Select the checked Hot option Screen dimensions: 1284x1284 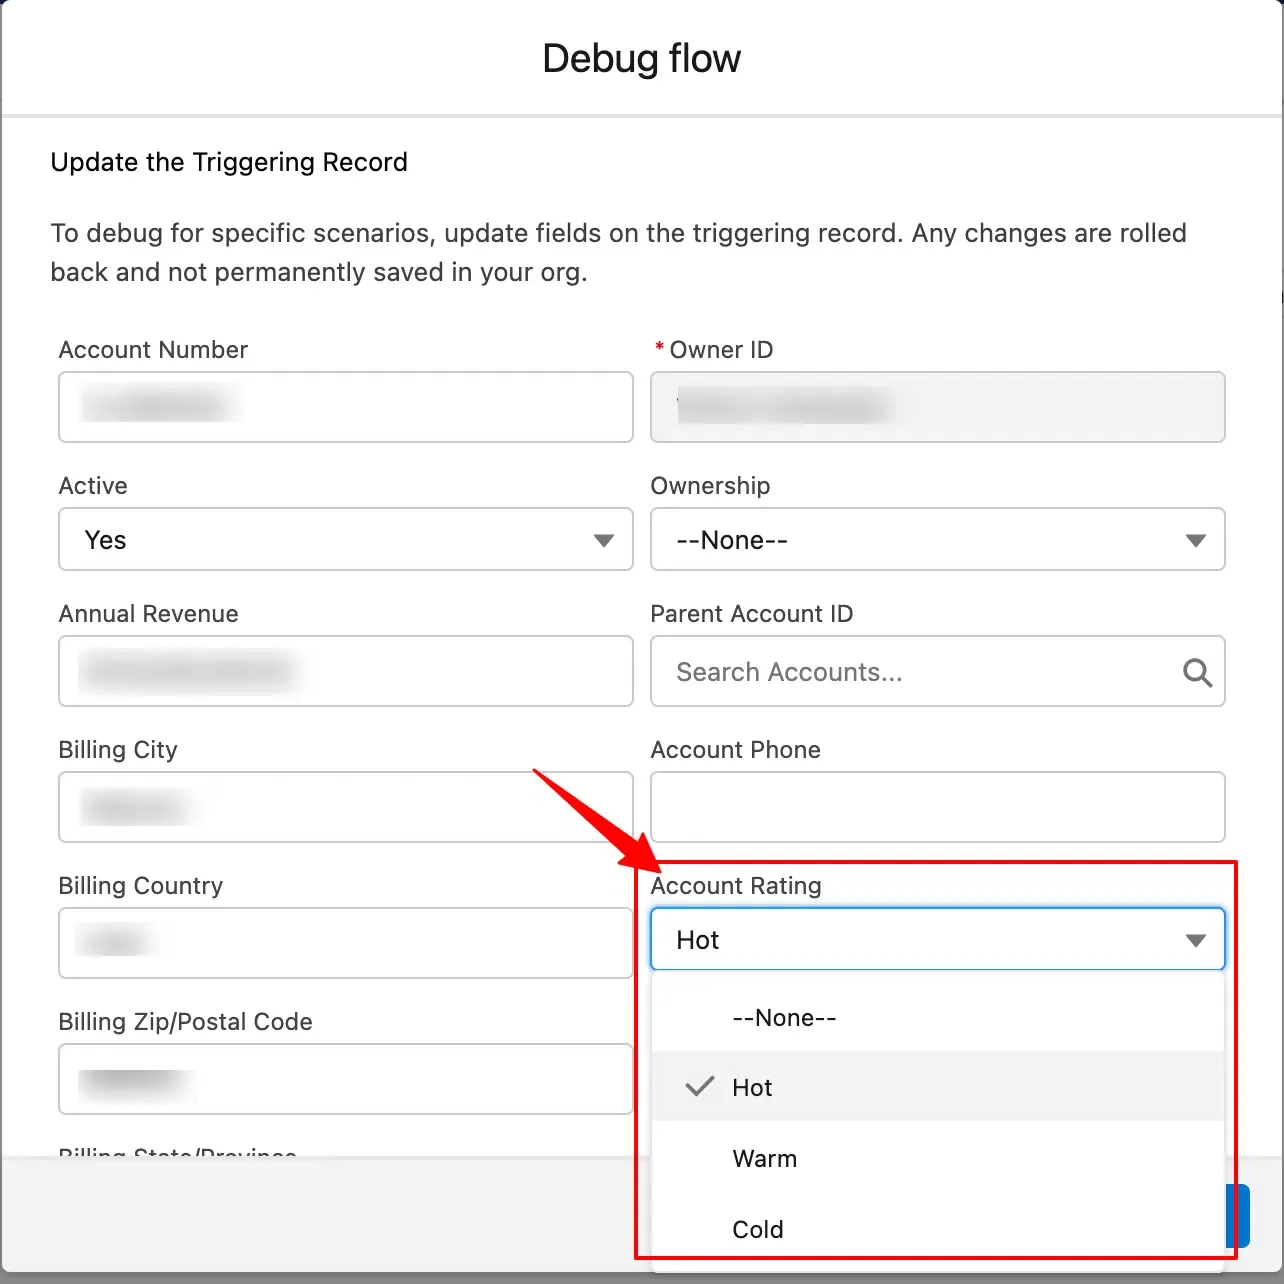[x=937, y=1087]
